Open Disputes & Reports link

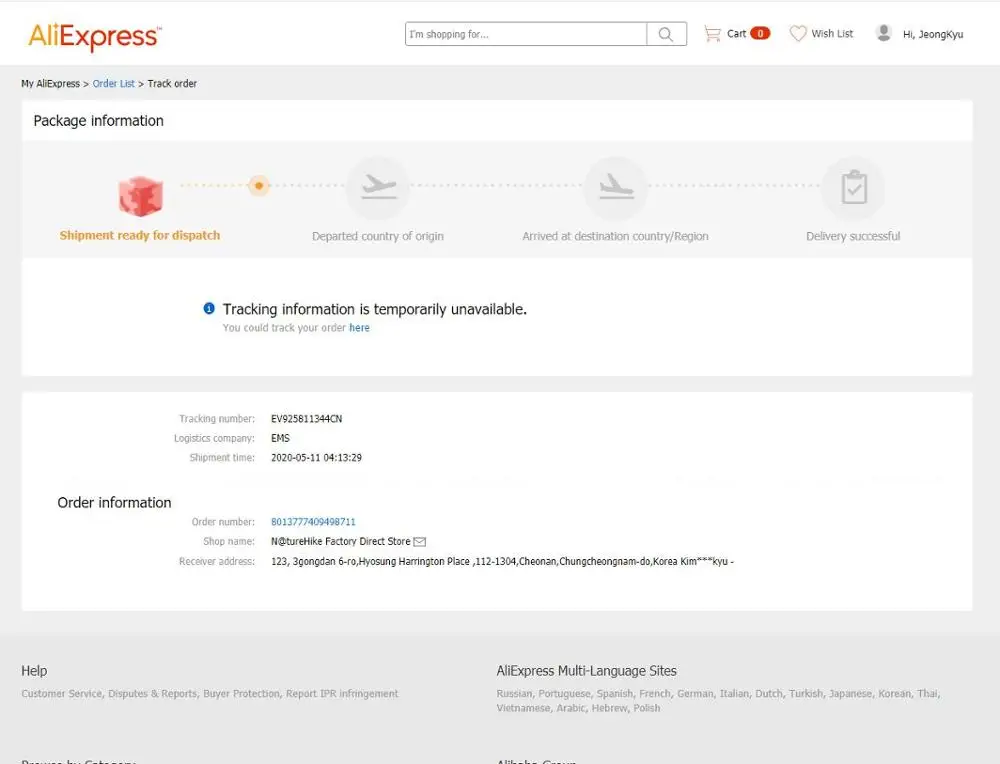point(152,693)
